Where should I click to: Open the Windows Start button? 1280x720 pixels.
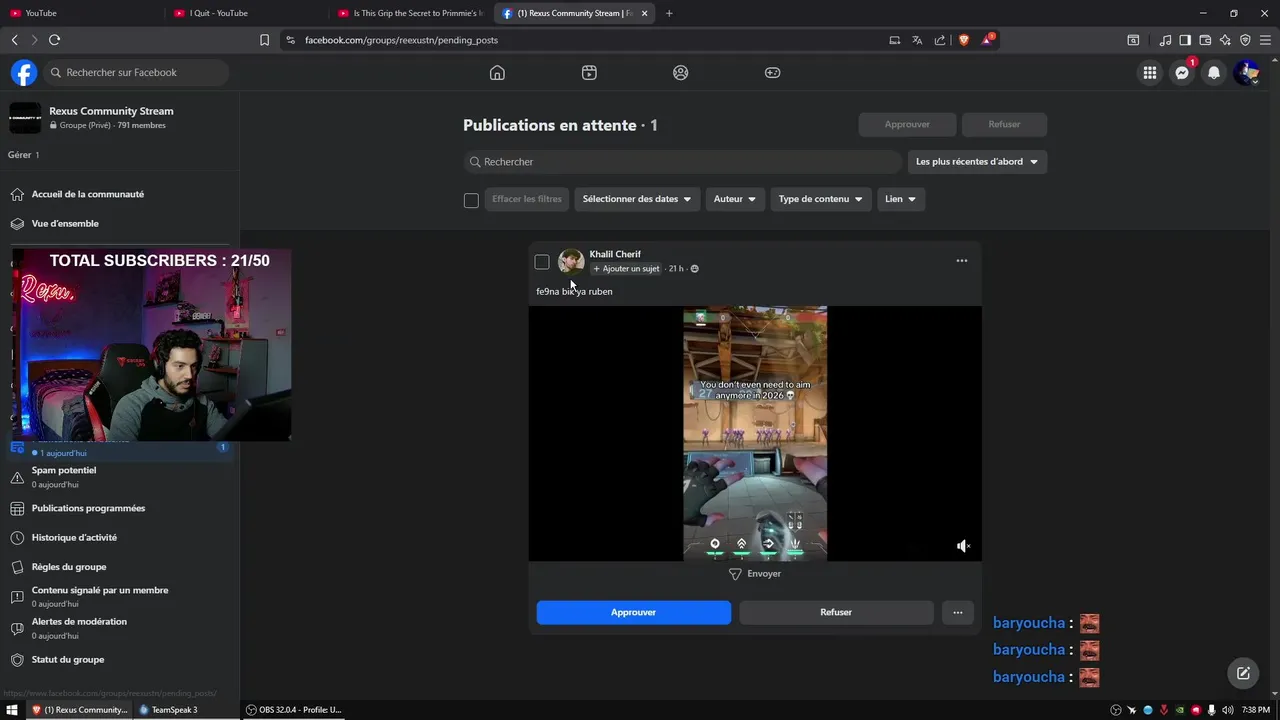tap(12, 710)
